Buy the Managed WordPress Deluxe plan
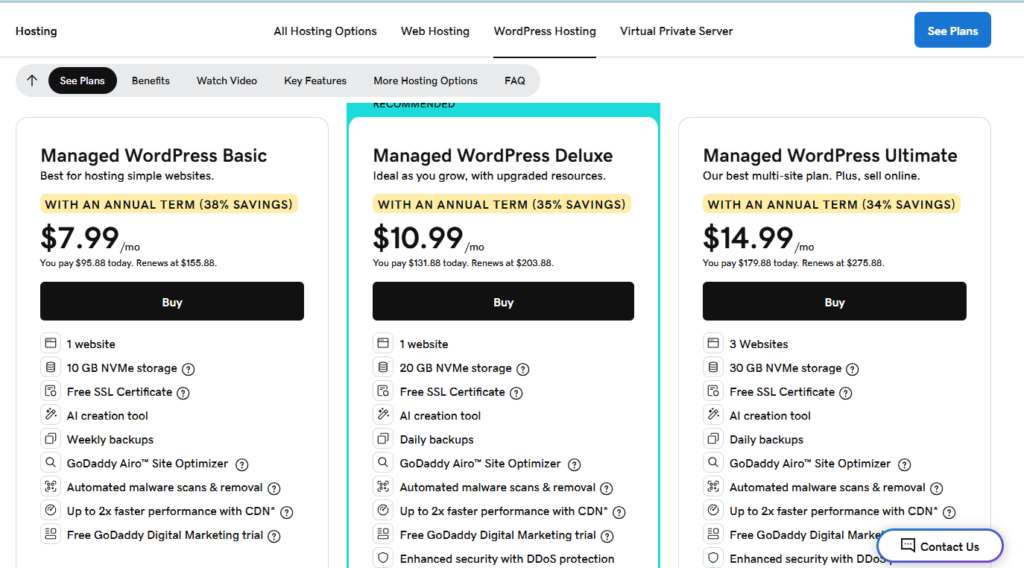This screenshot has height=568, width=1024. (503, 301)
